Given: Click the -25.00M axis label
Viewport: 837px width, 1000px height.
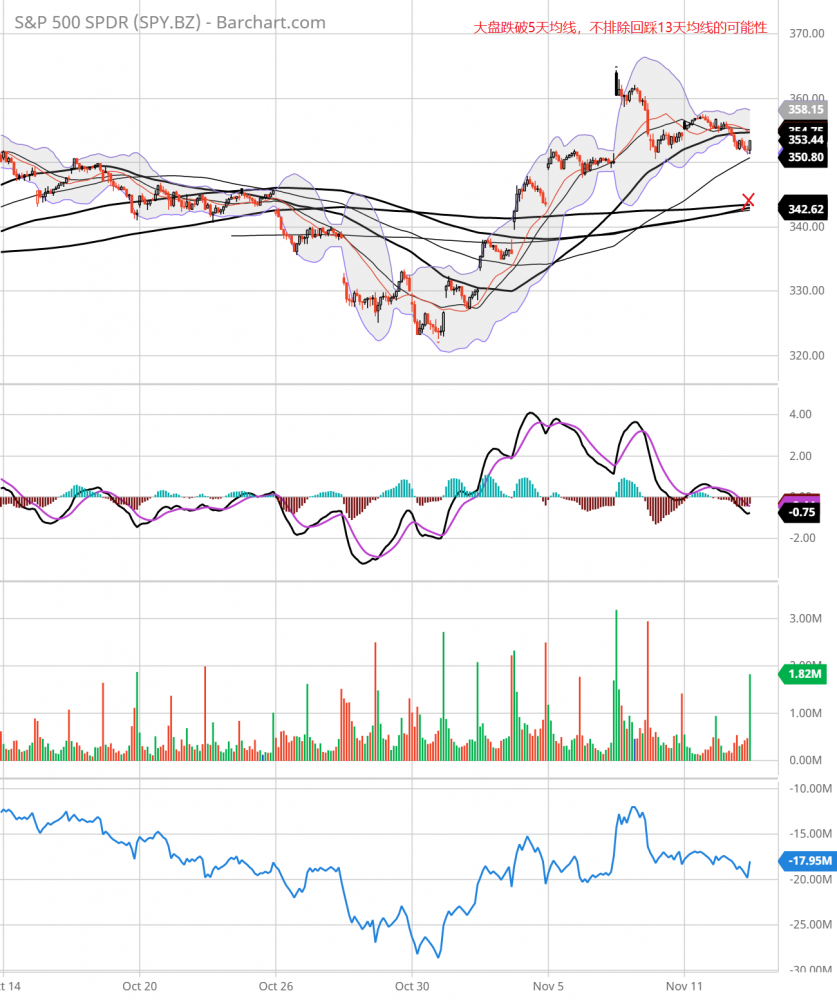Looking at the screenshot, I should coord(808,925).
